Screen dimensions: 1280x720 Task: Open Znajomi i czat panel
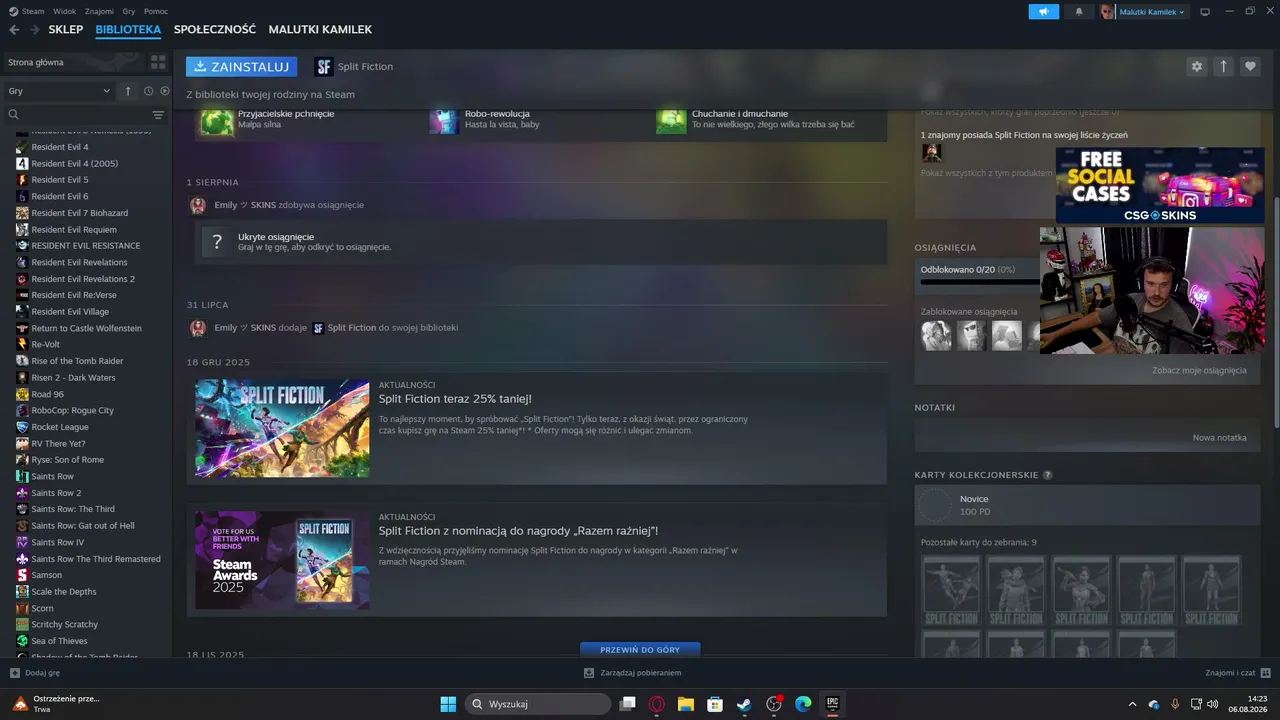pos(1238,673)
